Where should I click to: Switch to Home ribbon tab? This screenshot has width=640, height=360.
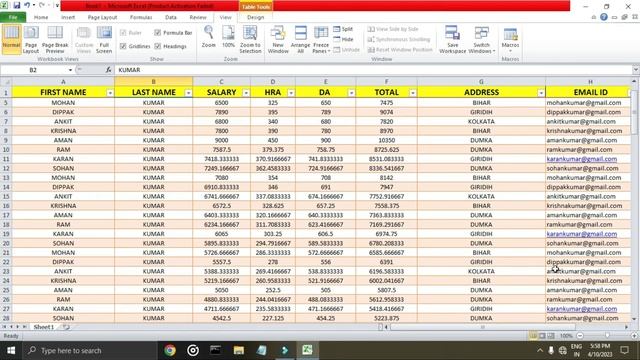tap(41, 17)
